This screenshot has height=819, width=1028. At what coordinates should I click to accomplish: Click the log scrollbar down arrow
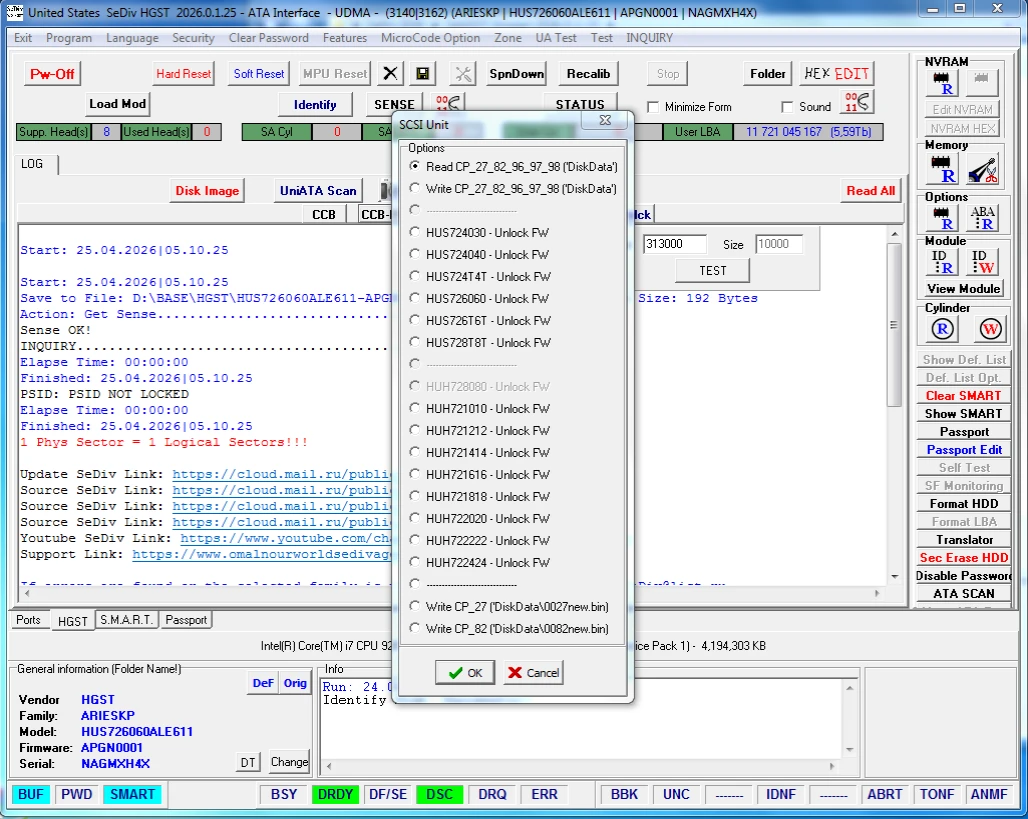point(895,576)
